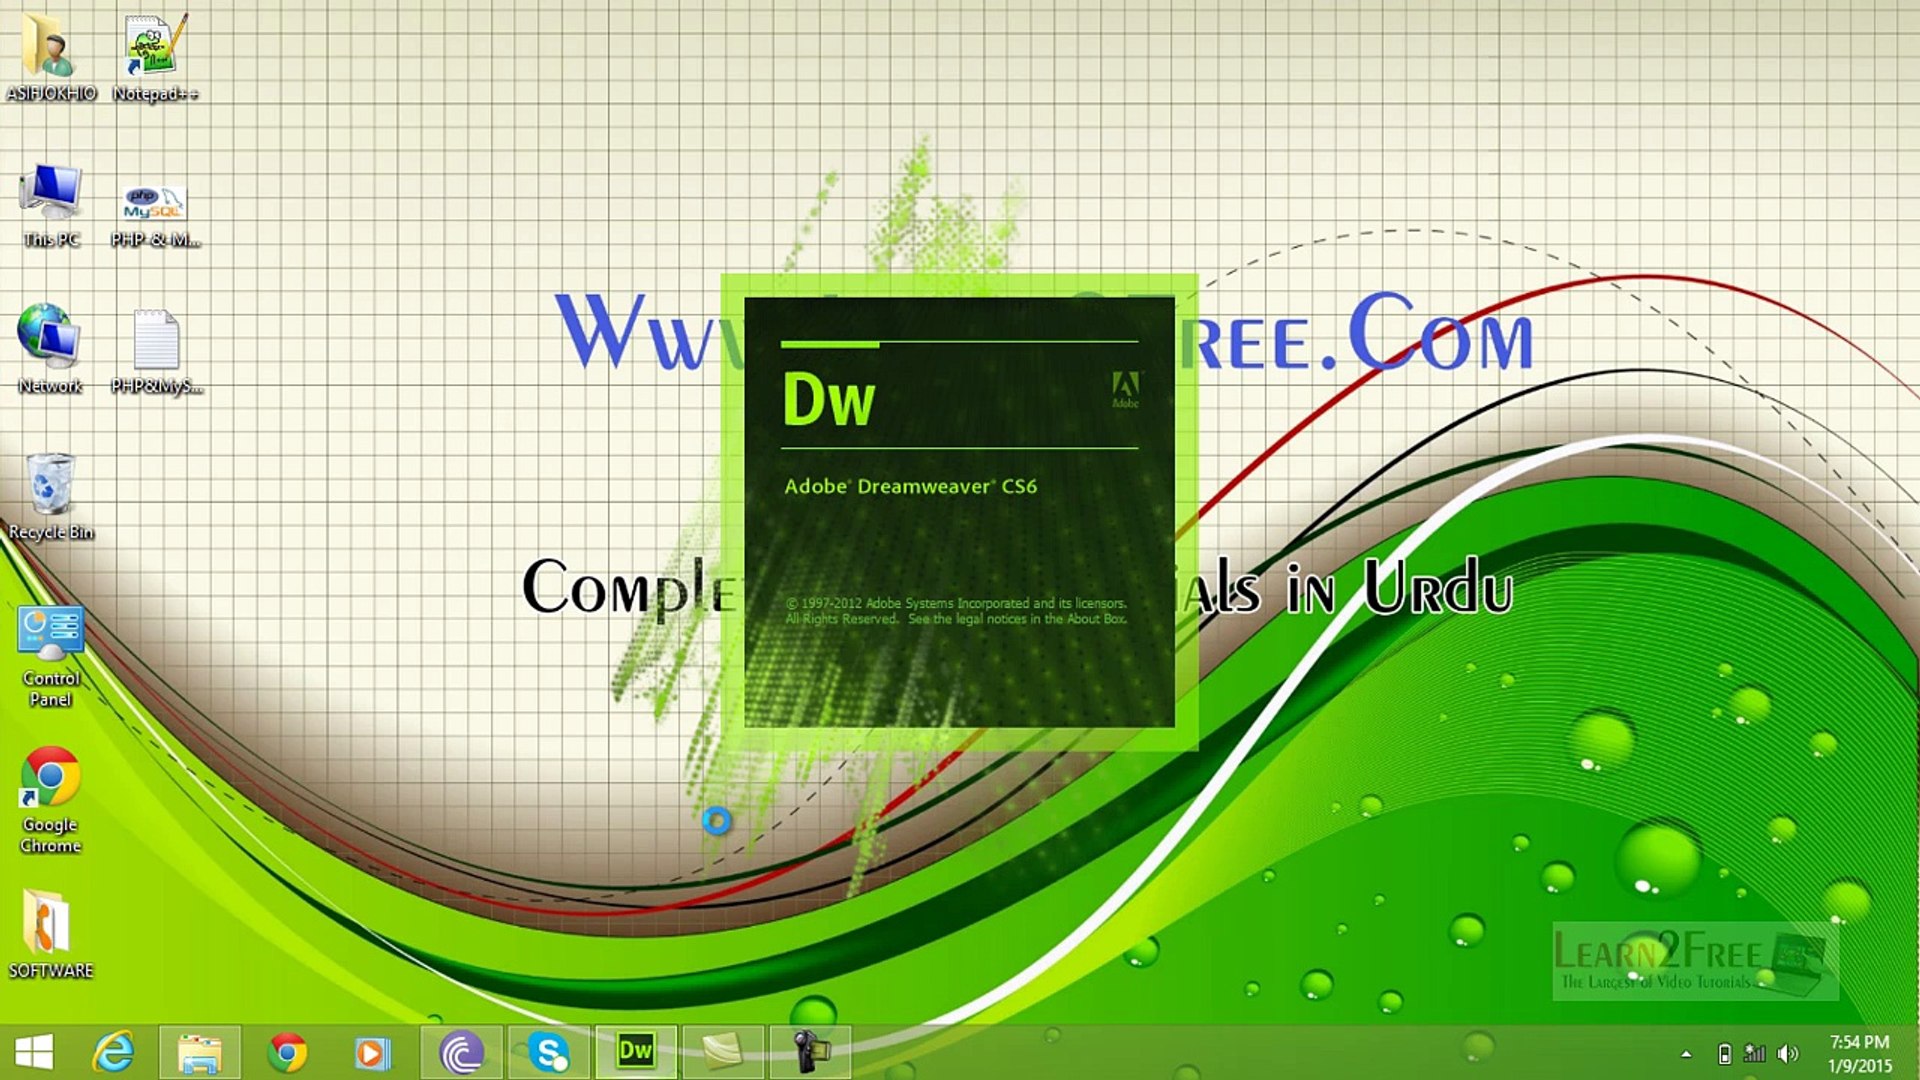This screenshot has width=1920, height=1080.
Task: Open Adobe Dreamweaver from the taskbar
Action: tap(637, 1052)
